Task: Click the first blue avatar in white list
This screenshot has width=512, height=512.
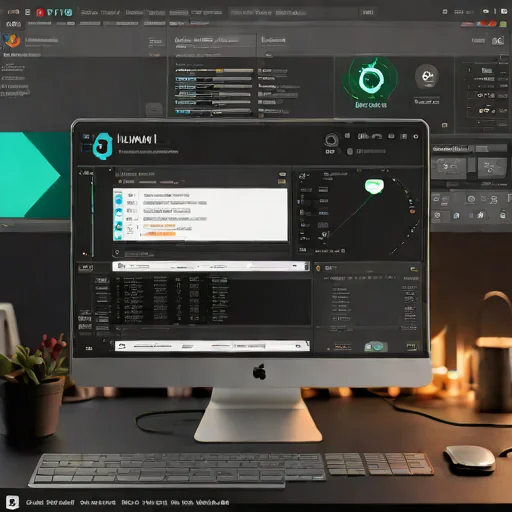Action: pos(119,200)
